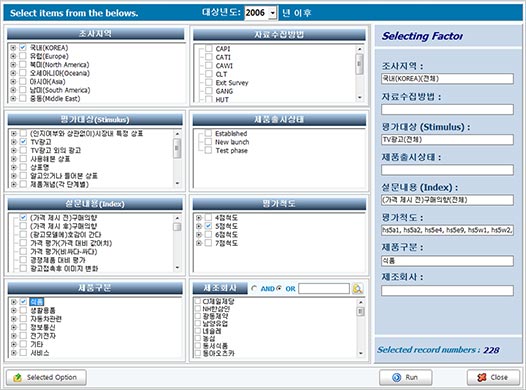The image size is (526, 390).
Task: Expand the 5점척도 scale node
Action: click(x=199, y=226)
